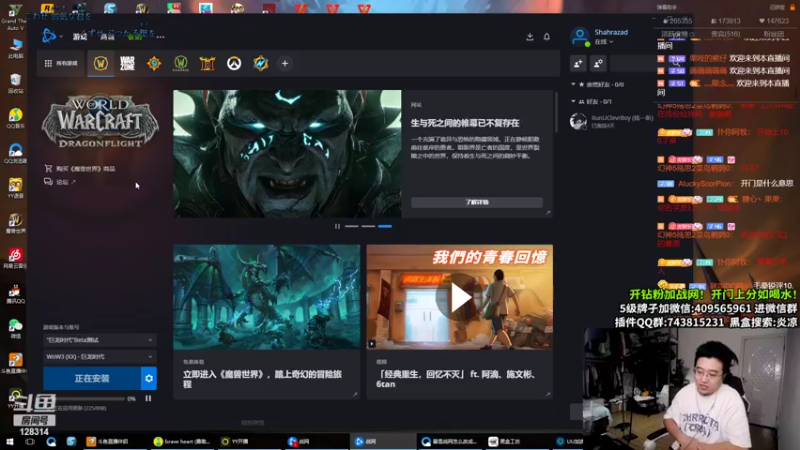Screen dimensions: 800x450
Task: Open Grand Theft Auto V desktop shortcut
Action: coord(14,17)
